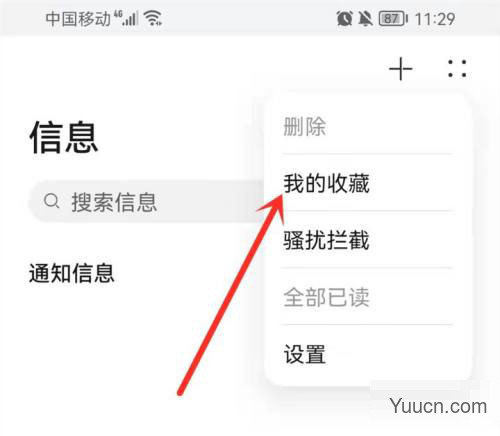
Task: Tap the battery level indicator
Action: 393,18
